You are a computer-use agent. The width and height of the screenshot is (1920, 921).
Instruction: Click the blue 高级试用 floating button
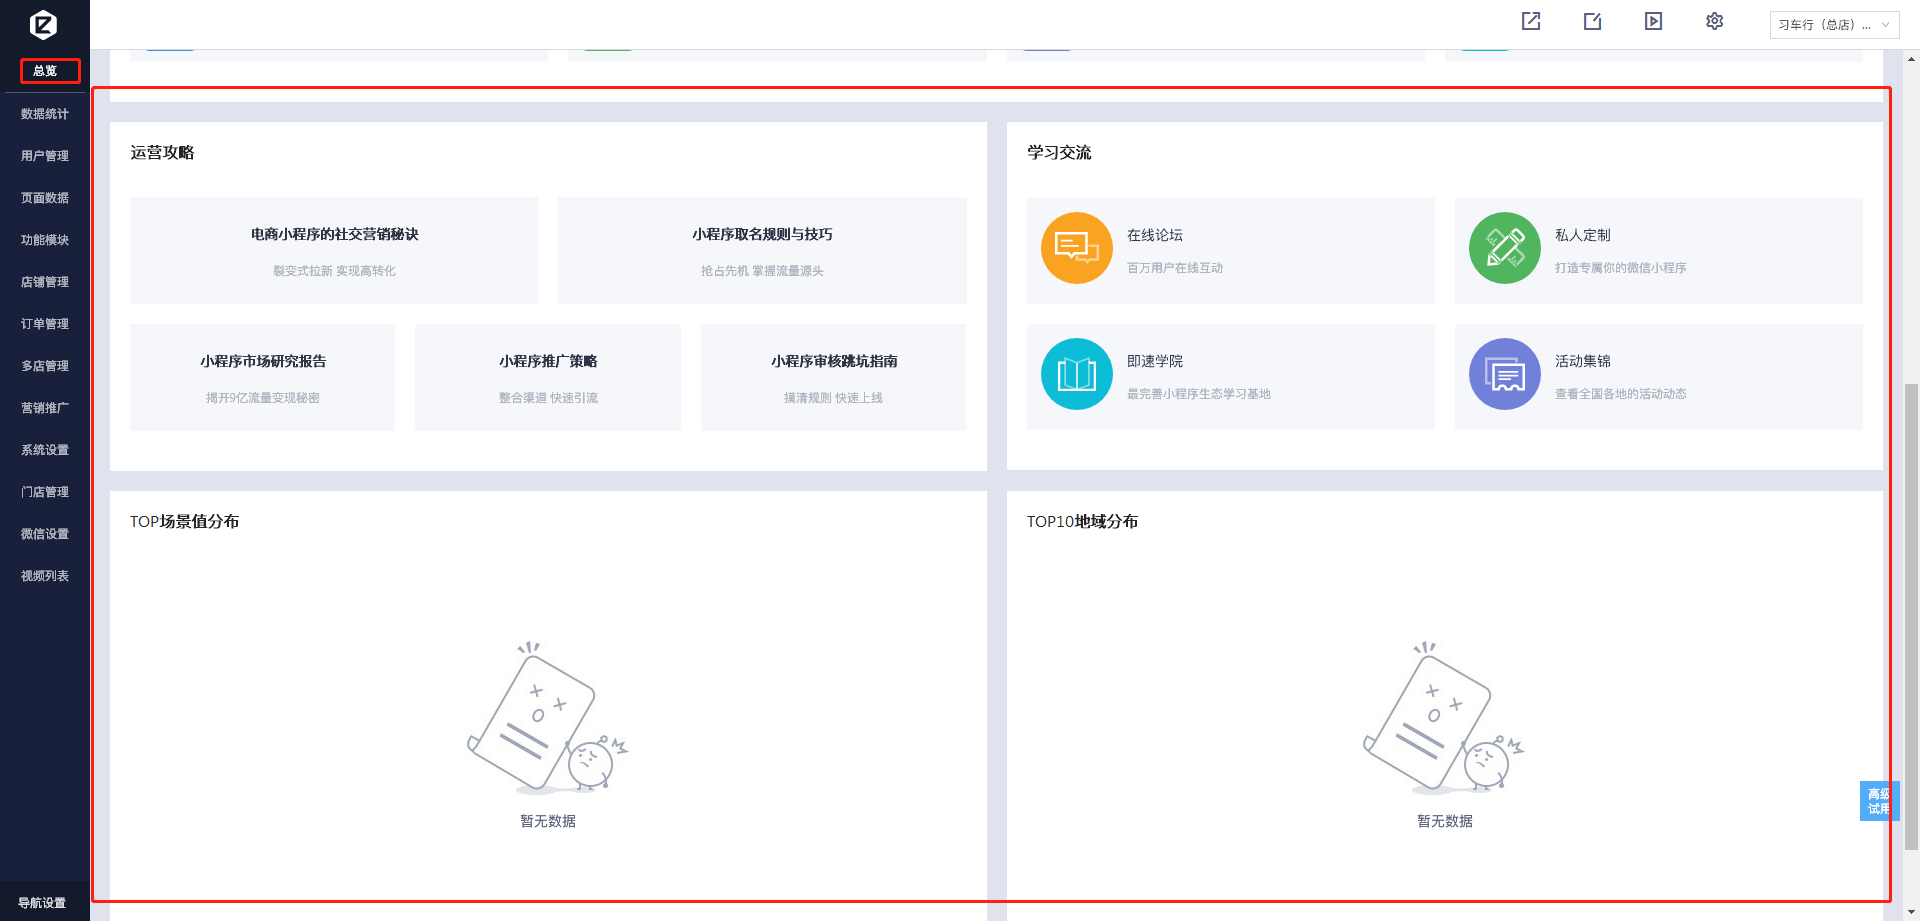click(x=1878, y=801)
